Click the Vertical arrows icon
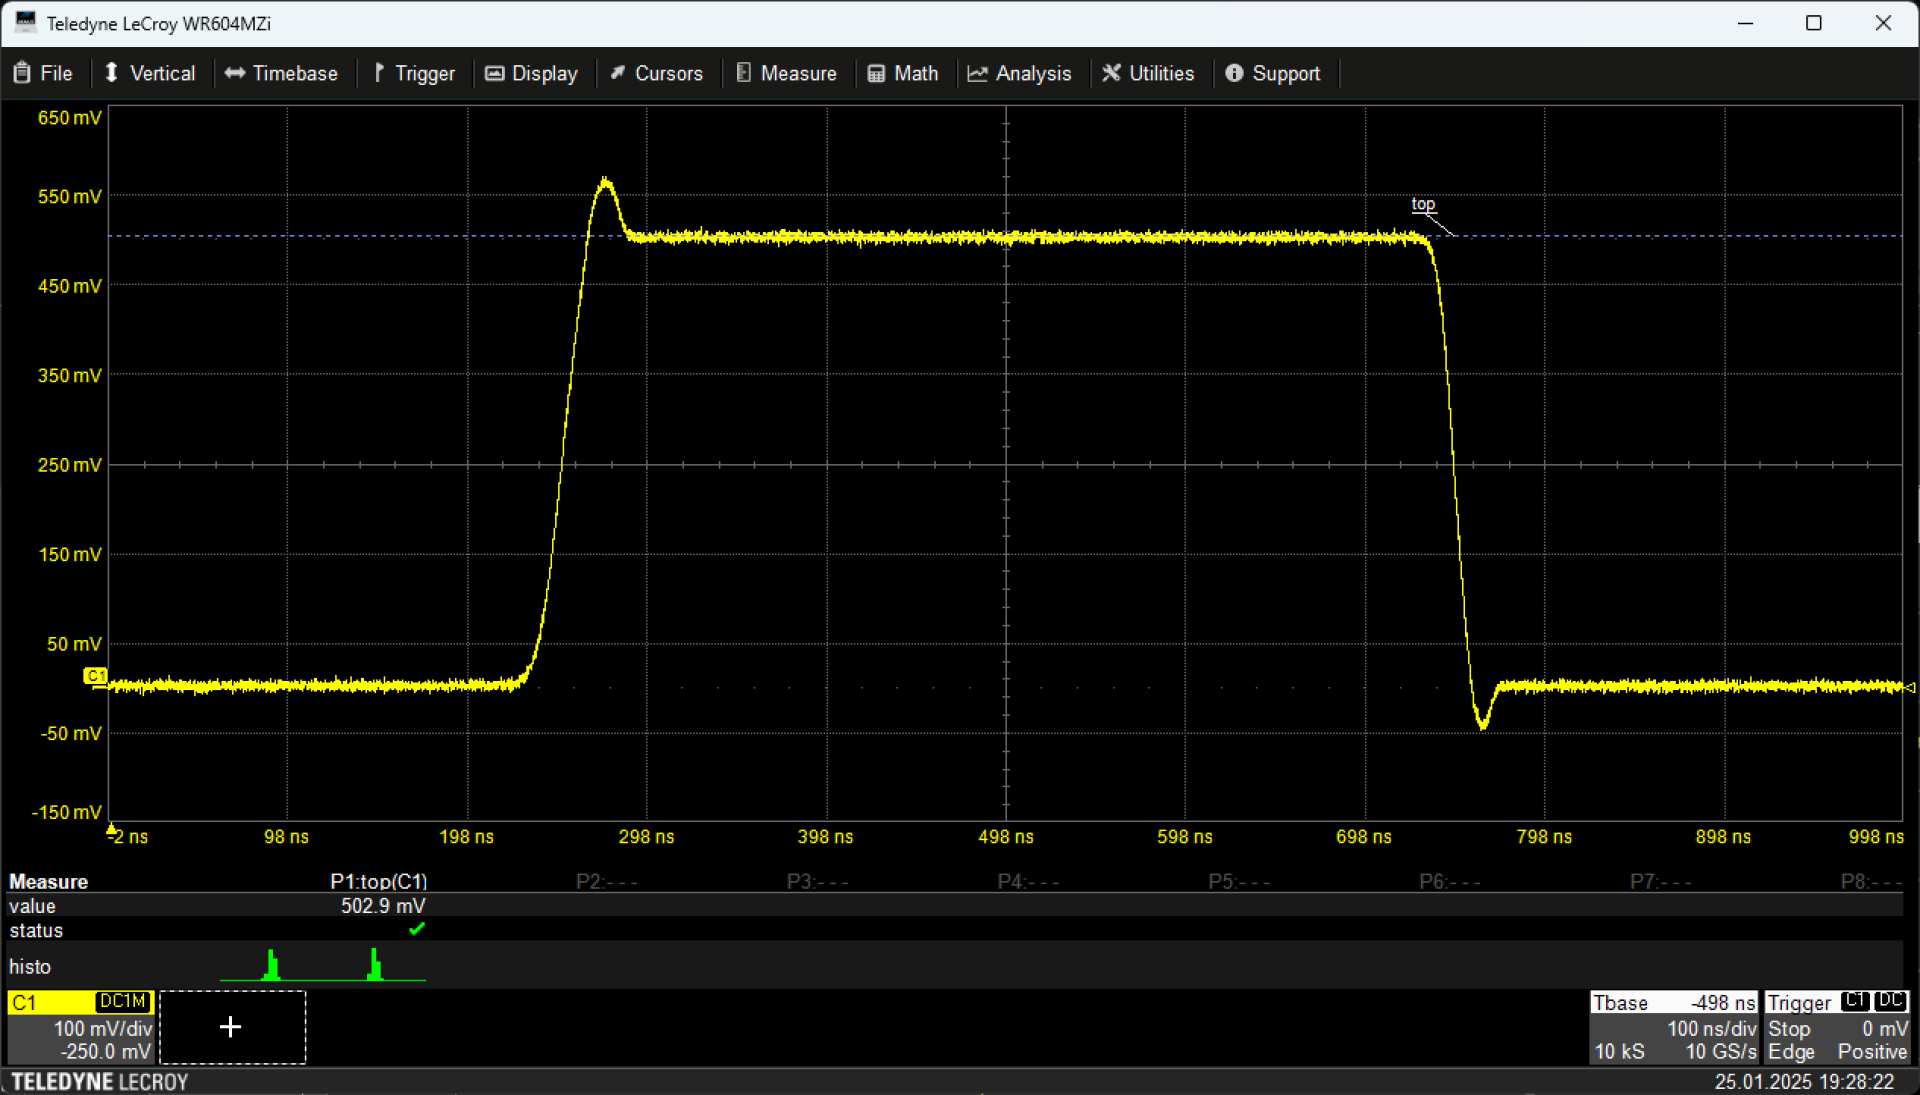Image resolution: width=1920 pixels, height=1095 pixels. point(112,73)
